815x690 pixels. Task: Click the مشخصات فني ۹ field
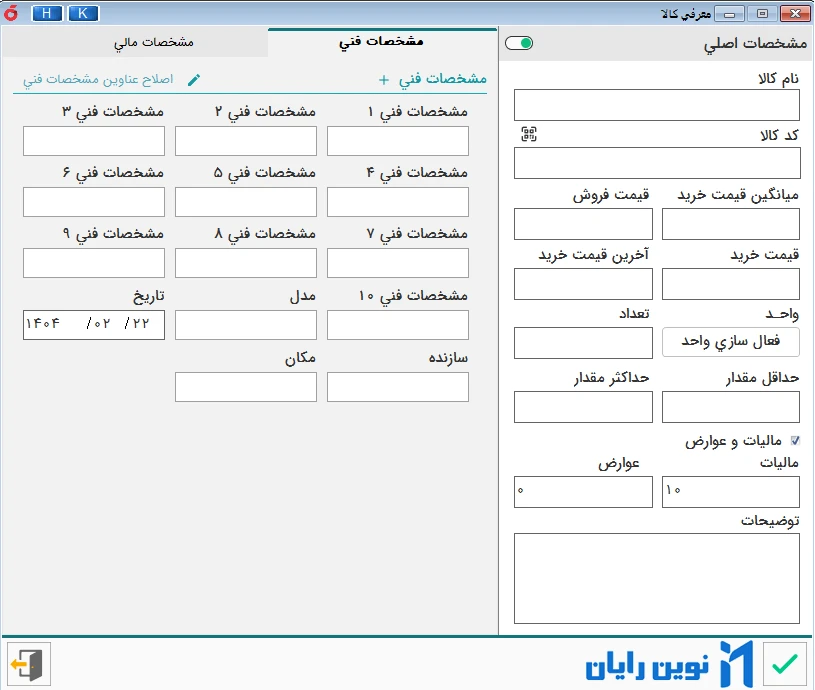[x=94, y=263]
